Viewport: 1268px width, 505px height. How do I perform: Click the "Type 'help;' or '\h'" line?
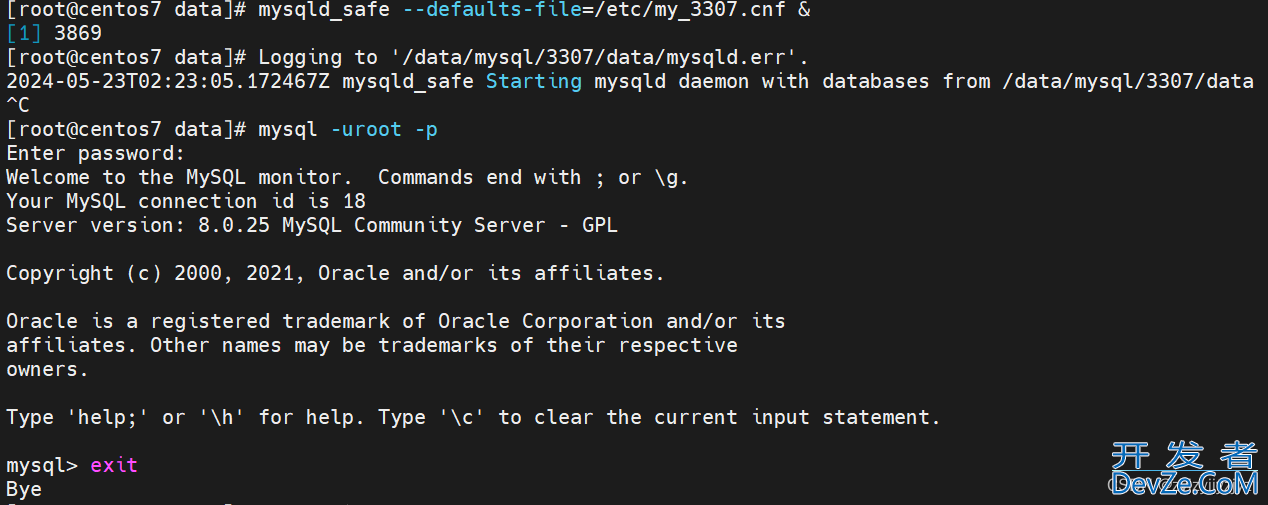[474, 417]
